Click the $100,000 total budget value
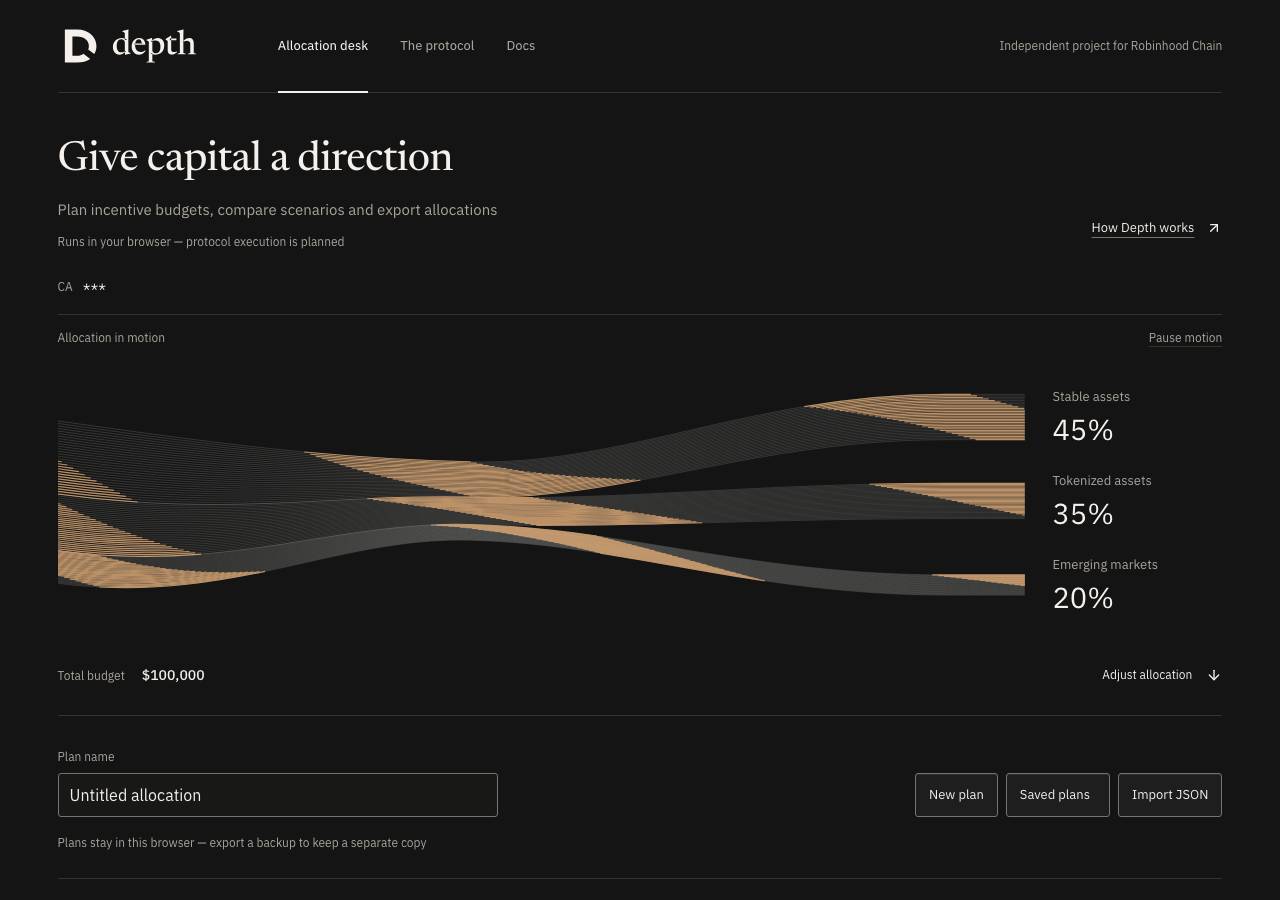 (x=173, y=675)
